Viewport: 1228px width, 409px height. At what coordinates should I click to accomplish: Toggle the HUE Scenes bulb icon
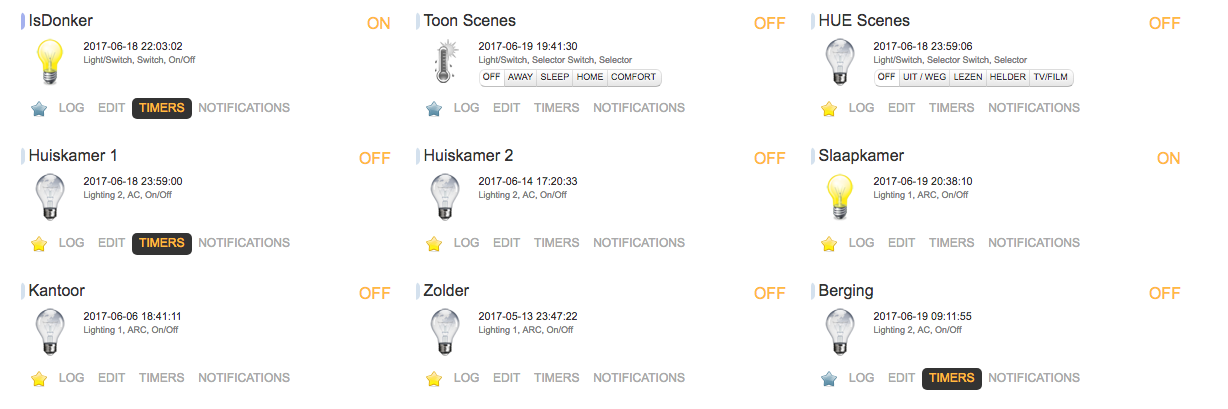(x=839, y=62)
